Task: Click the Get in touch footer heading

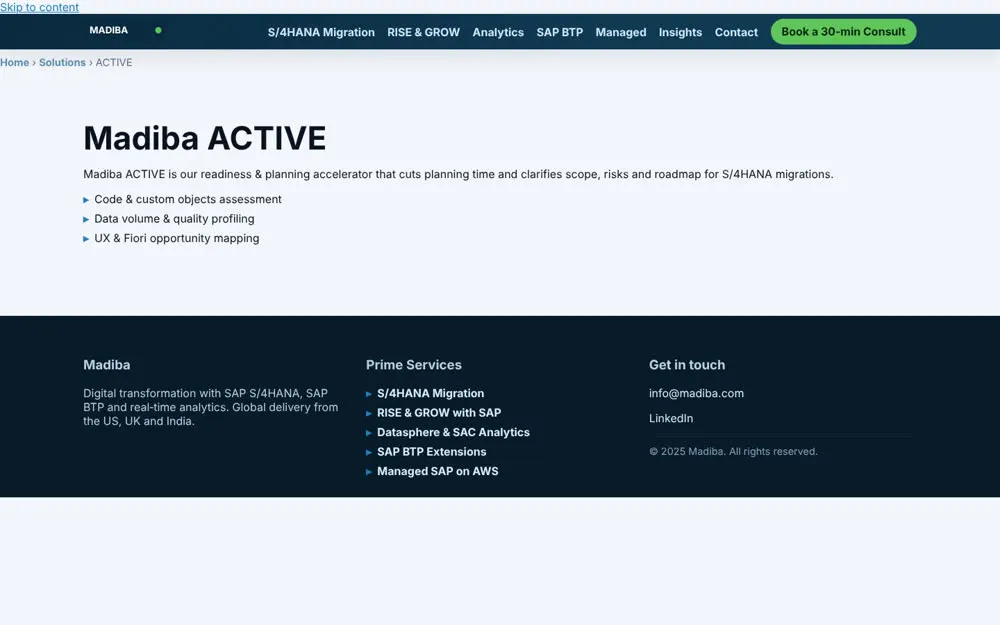Action: (x=687, y=365)
